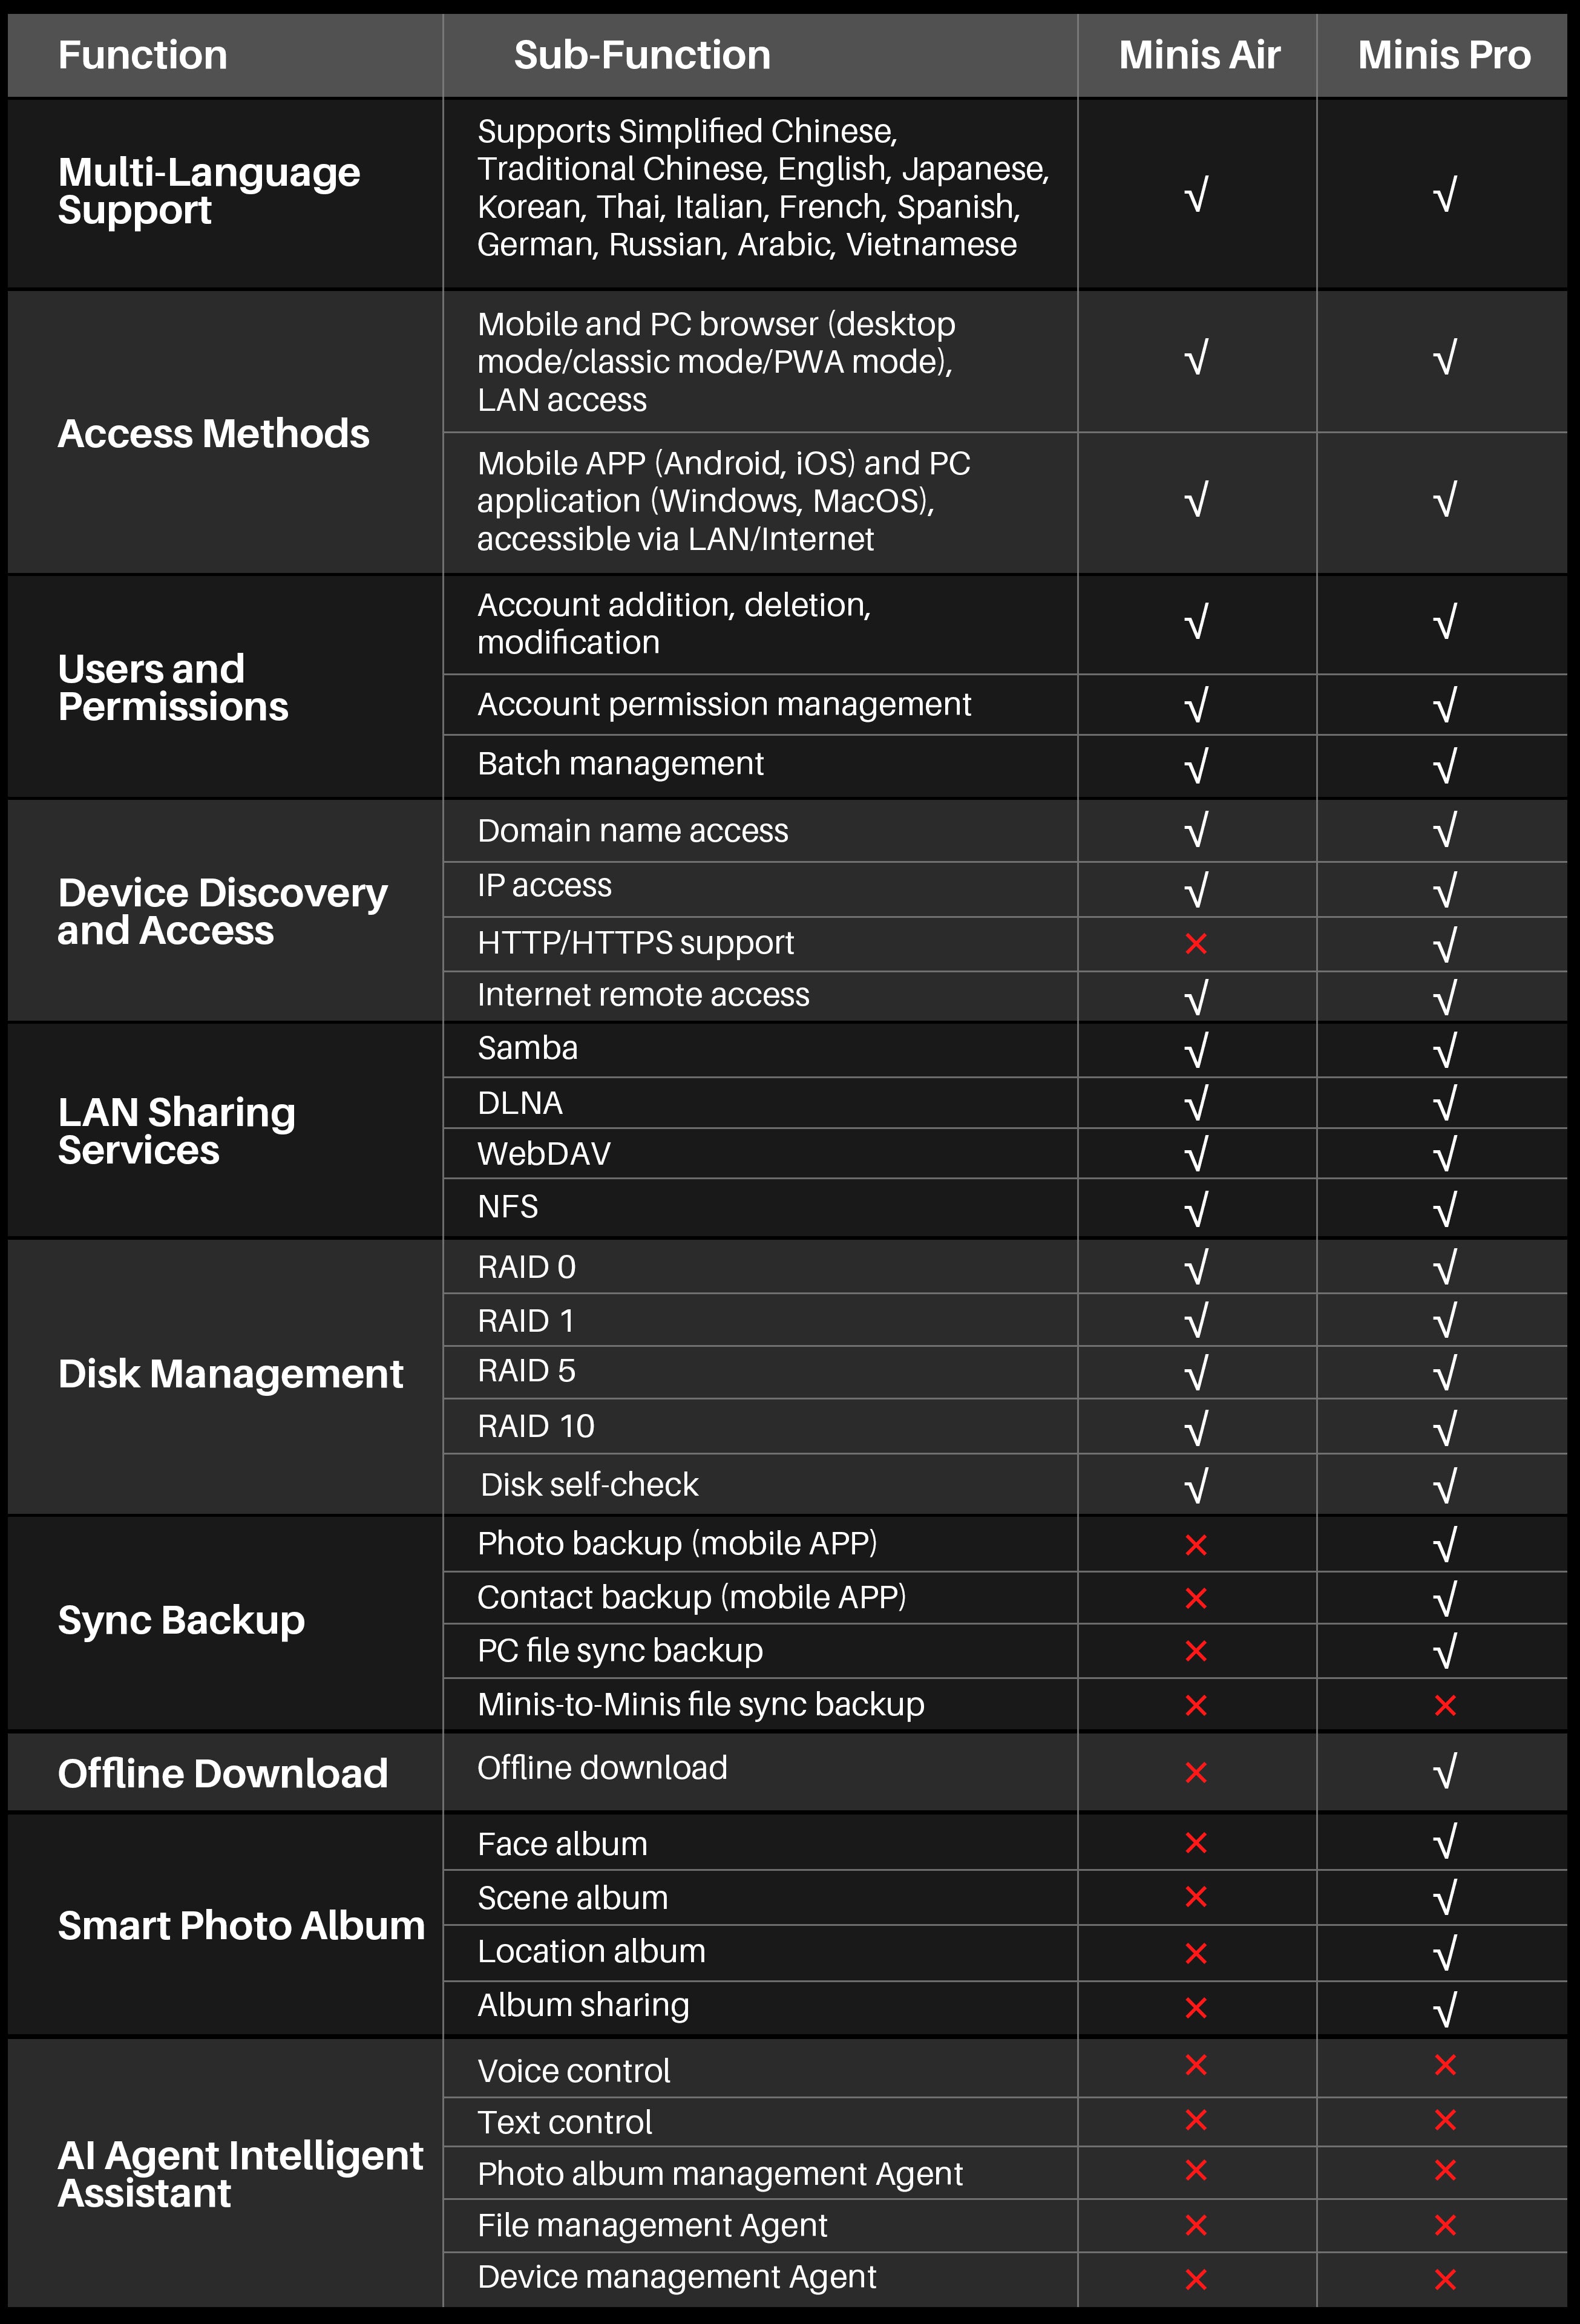1580x2324 pixels.
Task: Click Minis Pro red X for Minis-to-Minis backup
Action: coord(1444,1705)
